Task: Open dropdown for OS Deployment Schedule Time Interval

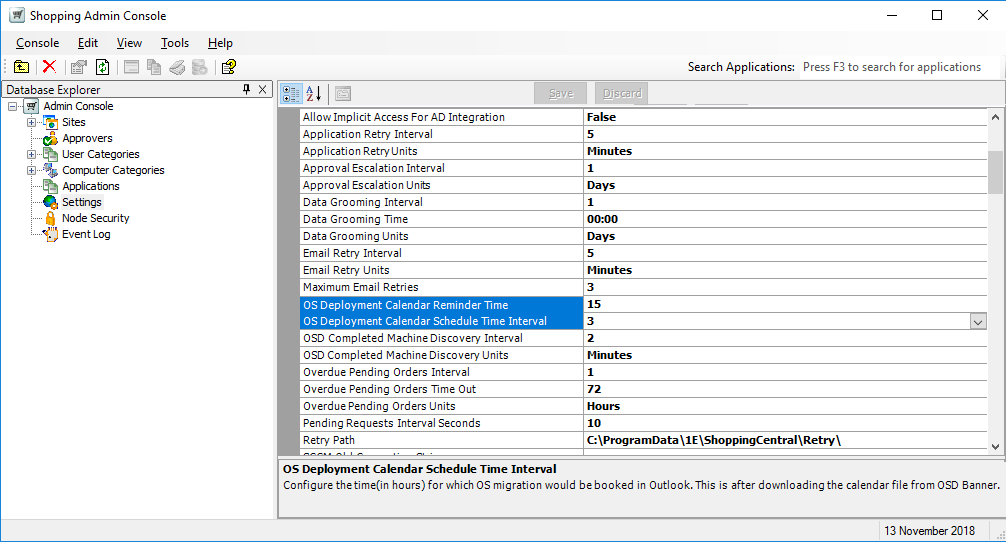Action: coord(978,322)
